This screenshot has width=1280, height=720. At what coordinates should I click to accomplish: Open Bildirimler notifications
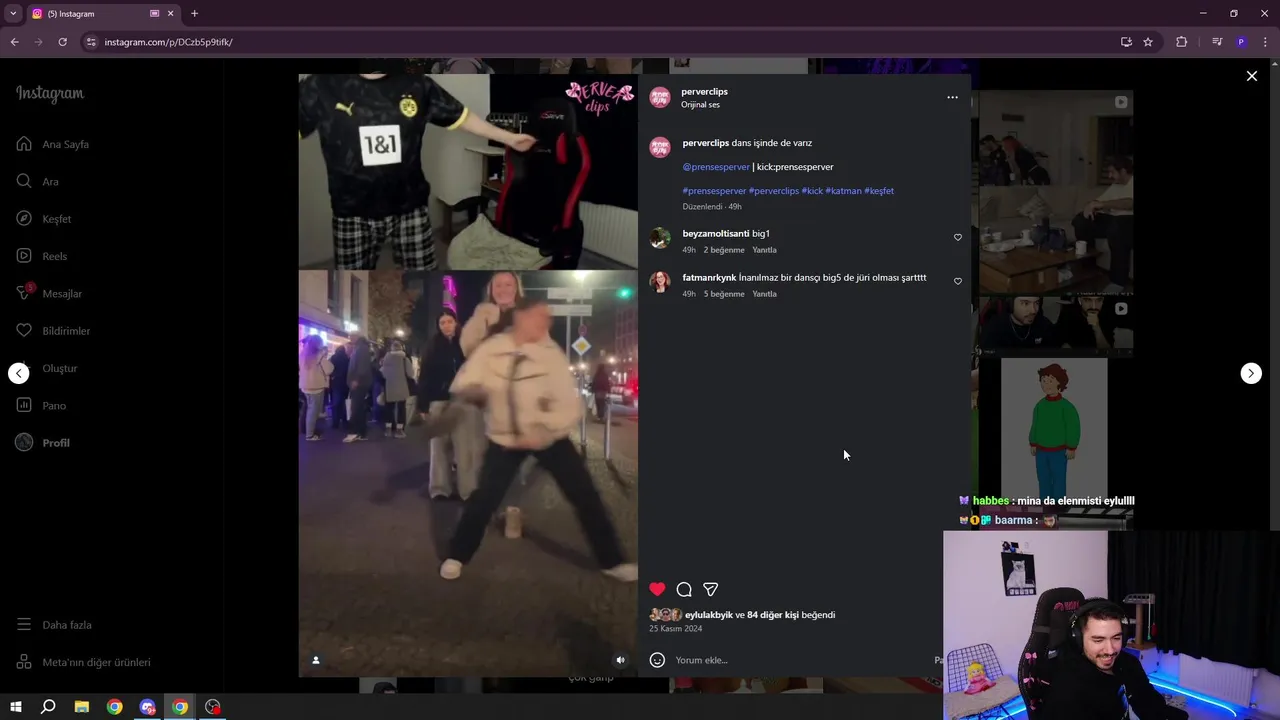click(52, 331)
